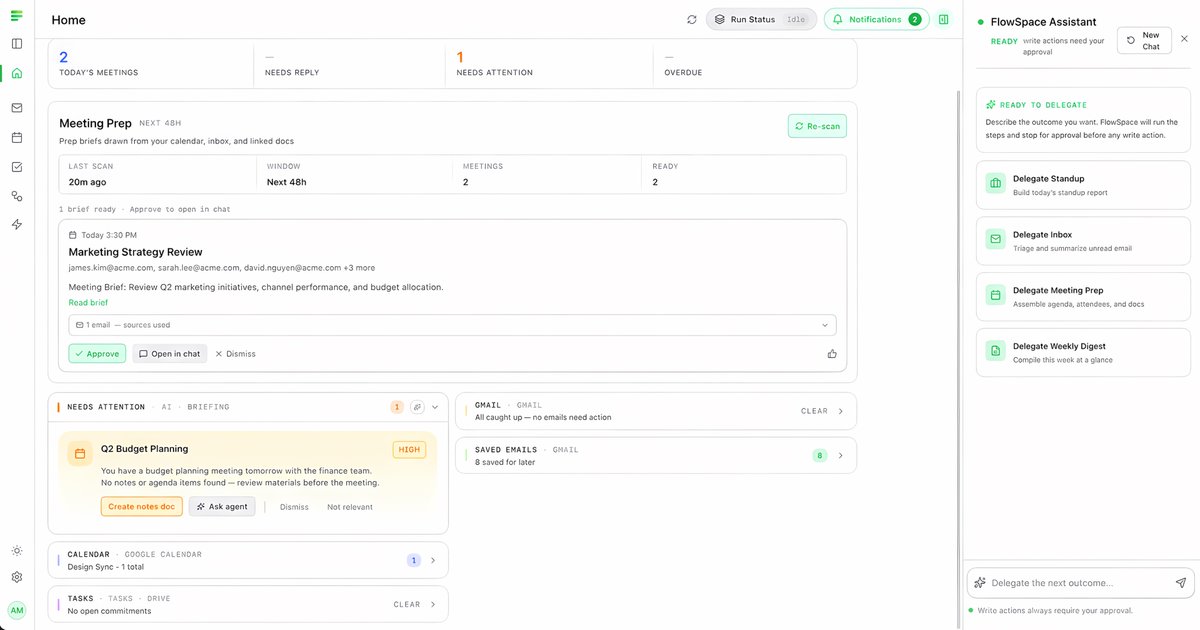Click the Q2 Budget Planning title
Viewport: 1200px width, 630px height.
[144, 449]
